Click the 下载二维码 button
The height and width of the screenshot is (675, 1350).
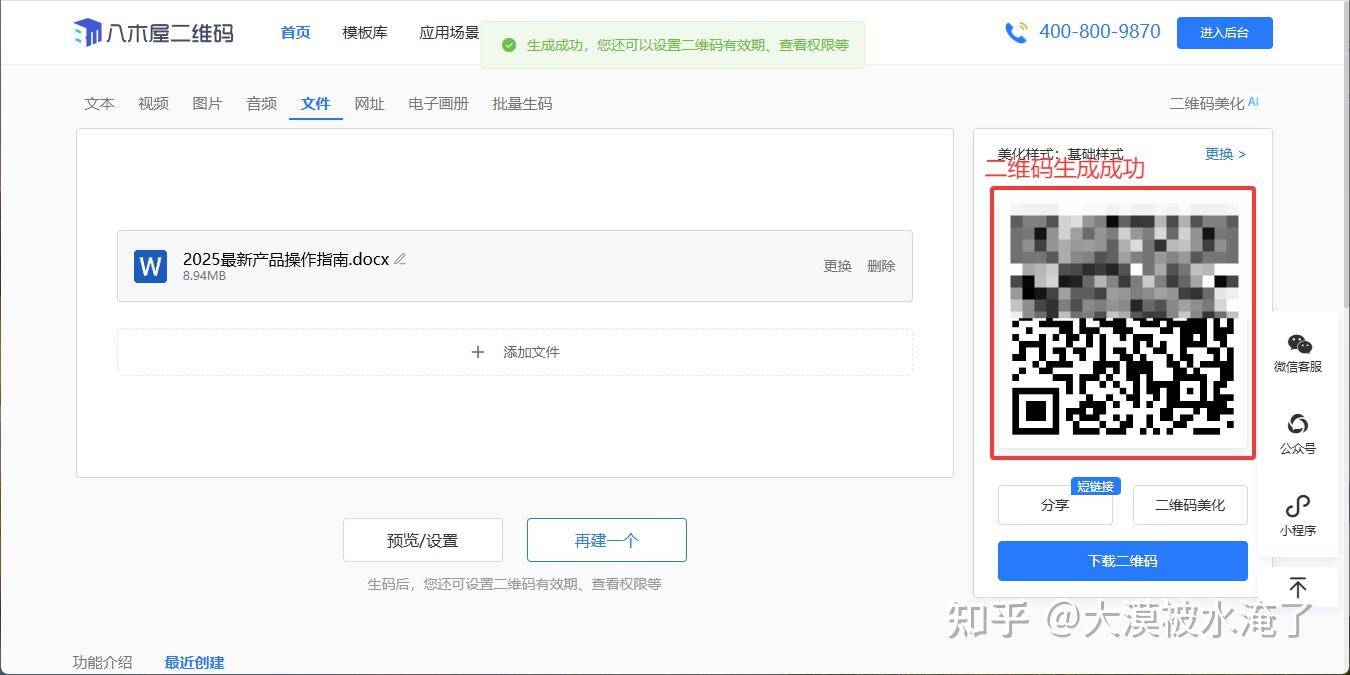pyautogui.click(x=1123, y=561)
